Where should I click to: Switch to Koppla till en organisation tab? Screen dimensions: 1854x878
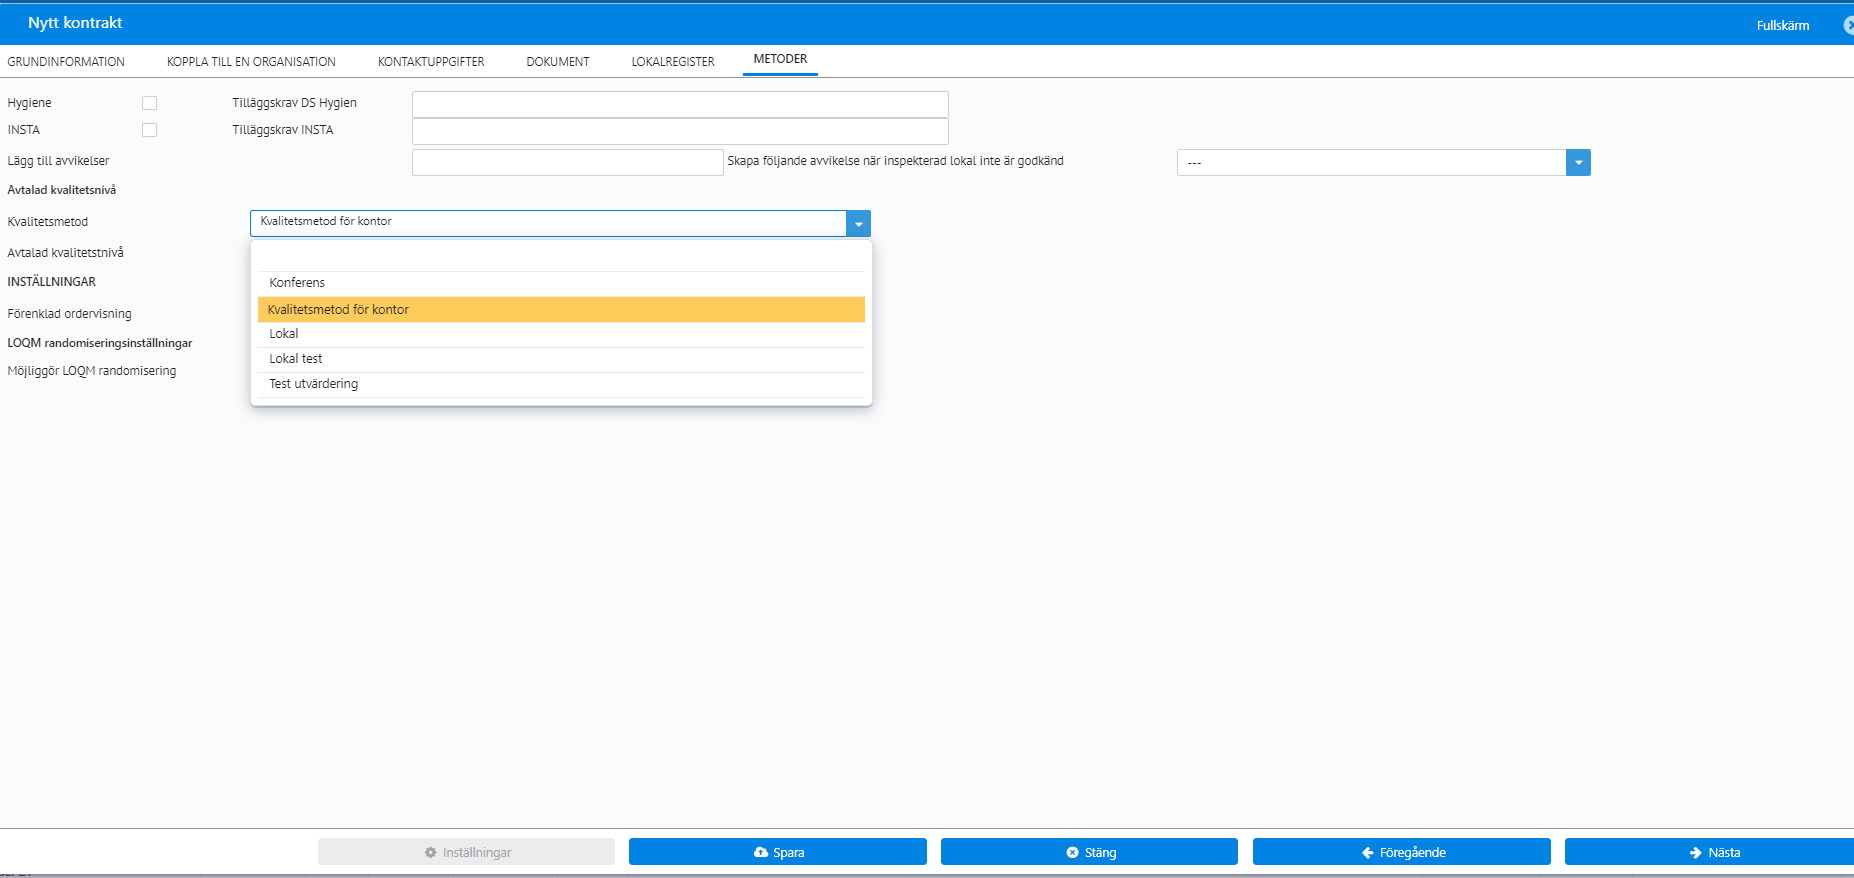(x=251, y=62)
